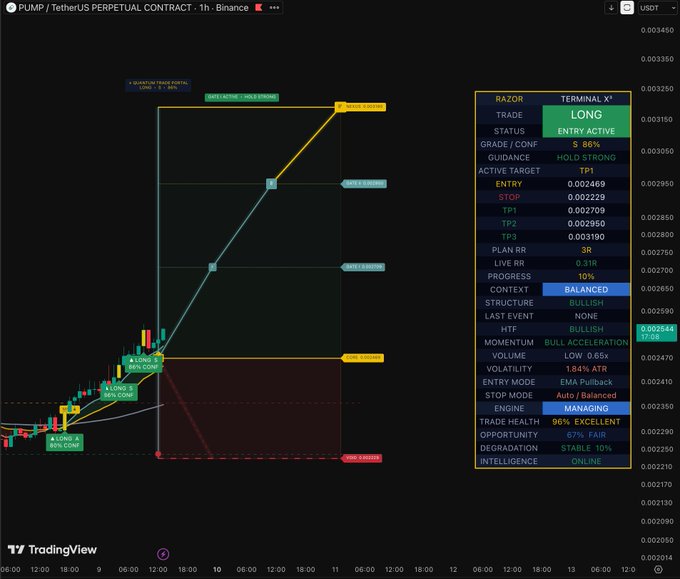Click the blue MANAGING engine cell
680x579 pixels.
586,409
